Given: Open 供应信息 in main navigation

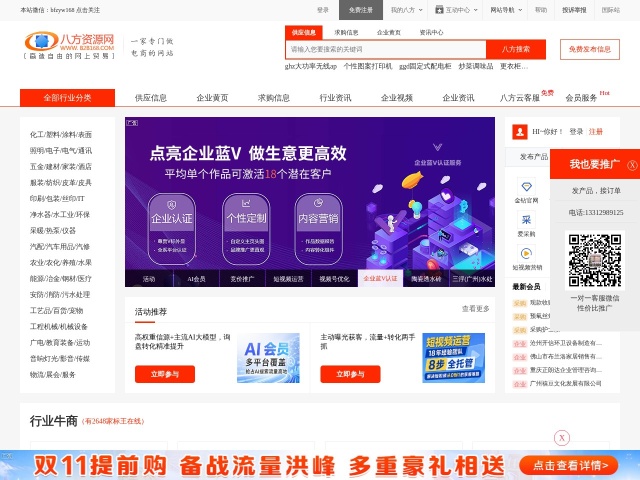Looking at the screenshot, I should tap(151, 98).
